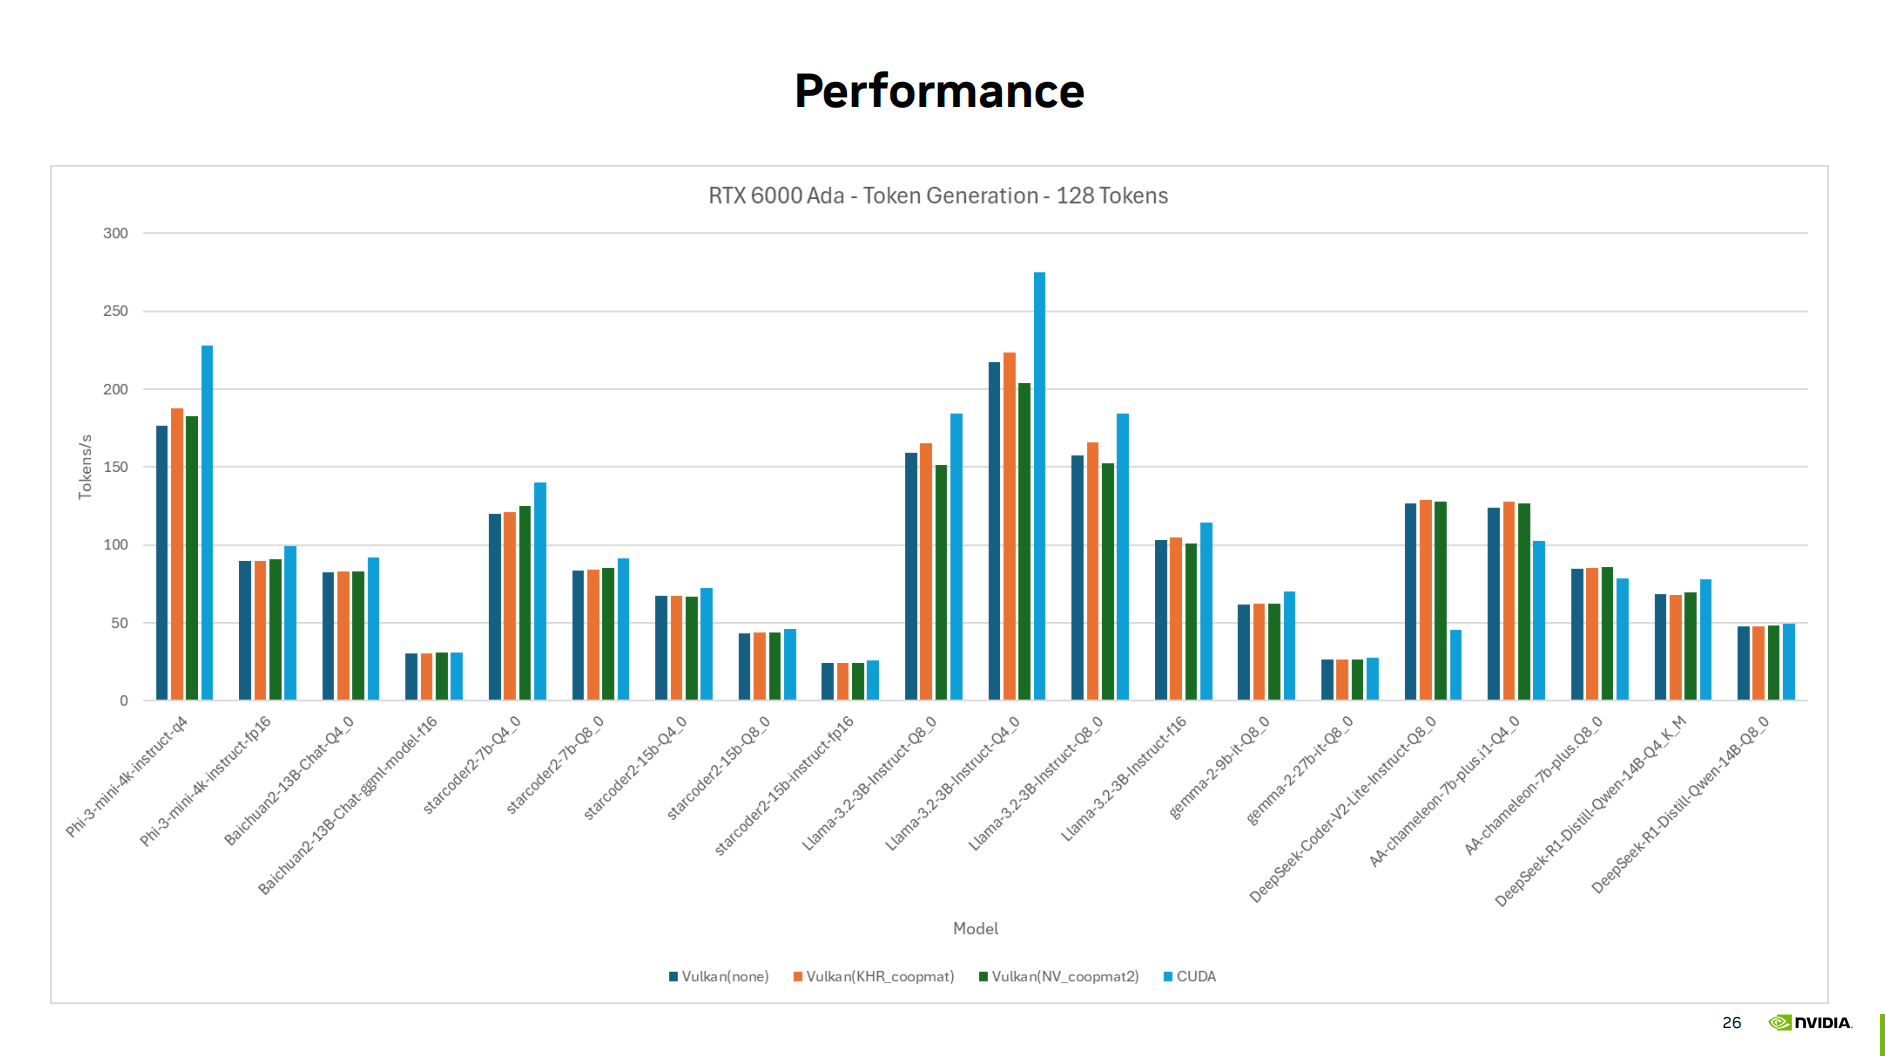This screenshot has height=1056, width=1885.
Task: Select the CUDA bar for starcoder2-7b-Q4_0
Action: (x=540, y=591)
